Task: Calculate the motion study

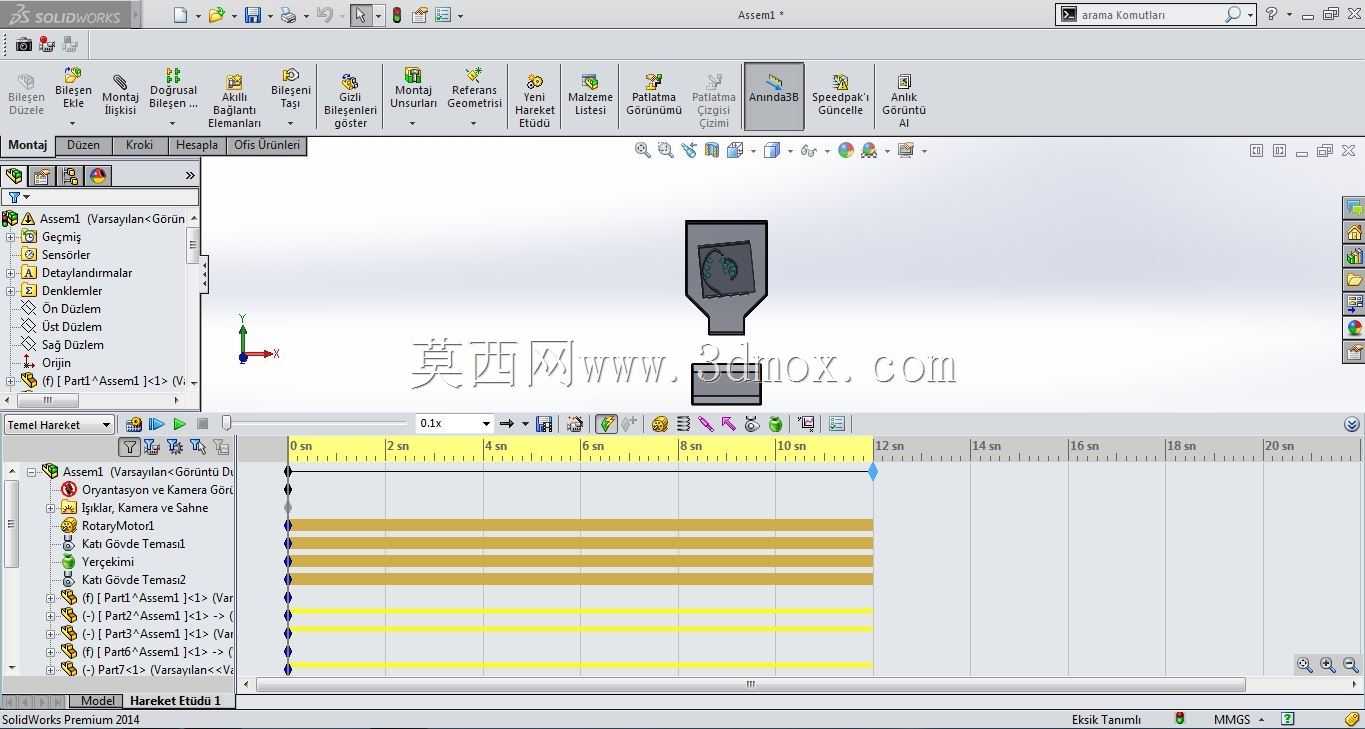Action: pos(133,424)
